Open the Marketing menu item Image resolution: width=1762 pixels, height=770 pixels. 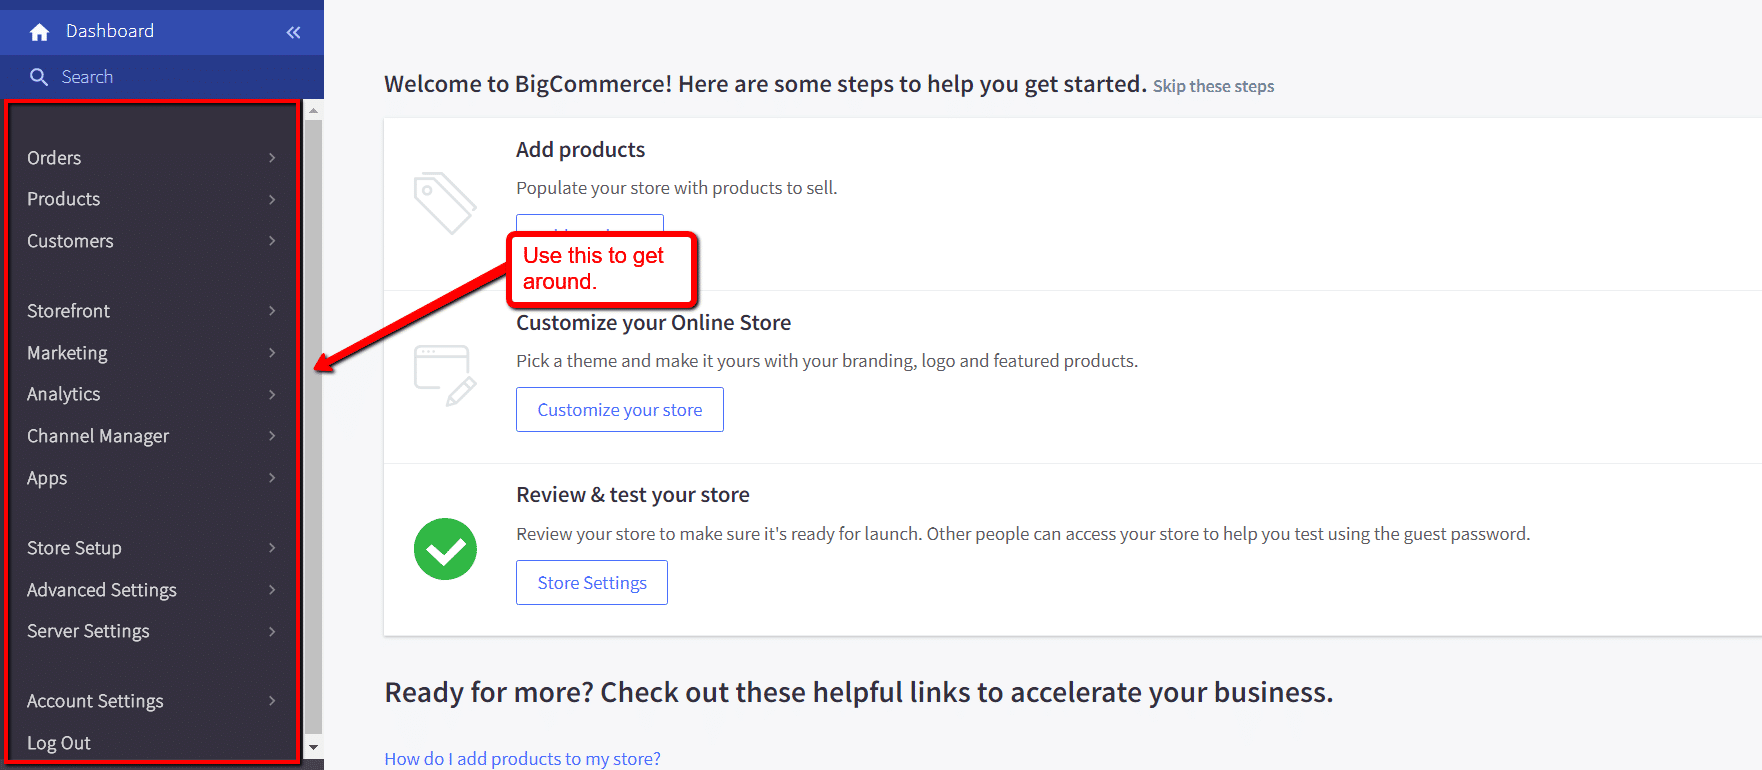(x=67, y=353)
